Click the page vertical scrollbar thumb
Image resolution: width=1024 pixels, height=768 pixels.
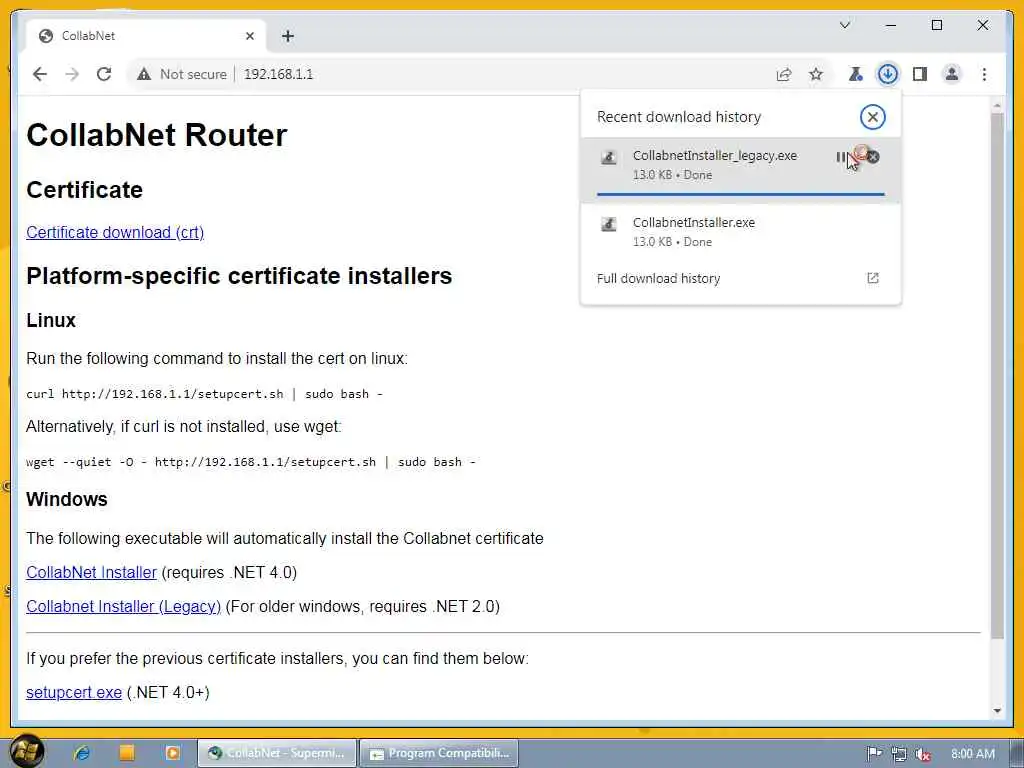(997, 376)
